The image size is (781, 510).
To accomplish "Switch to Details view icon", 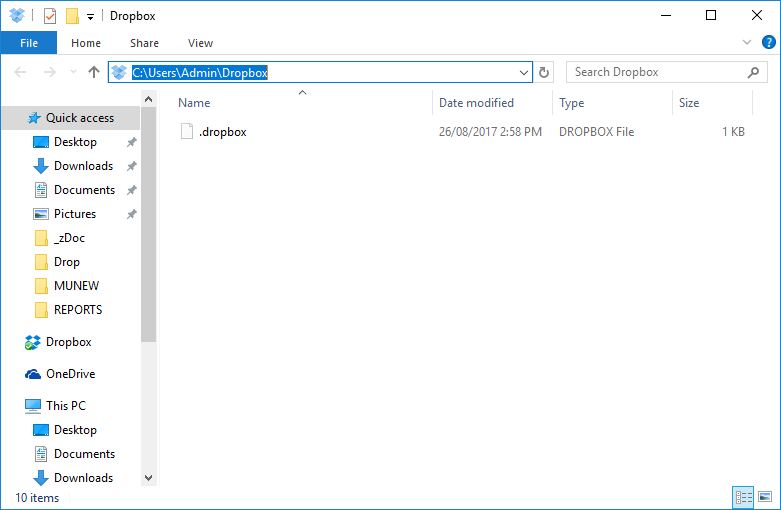I will point(743,497).
